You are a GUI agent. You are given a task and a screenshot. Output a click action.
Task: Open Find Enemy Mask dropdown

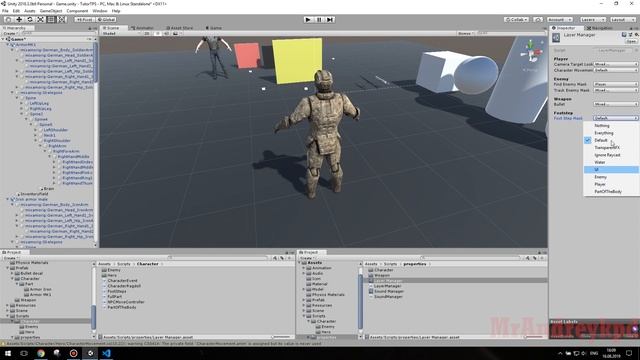tap(616, 84)
